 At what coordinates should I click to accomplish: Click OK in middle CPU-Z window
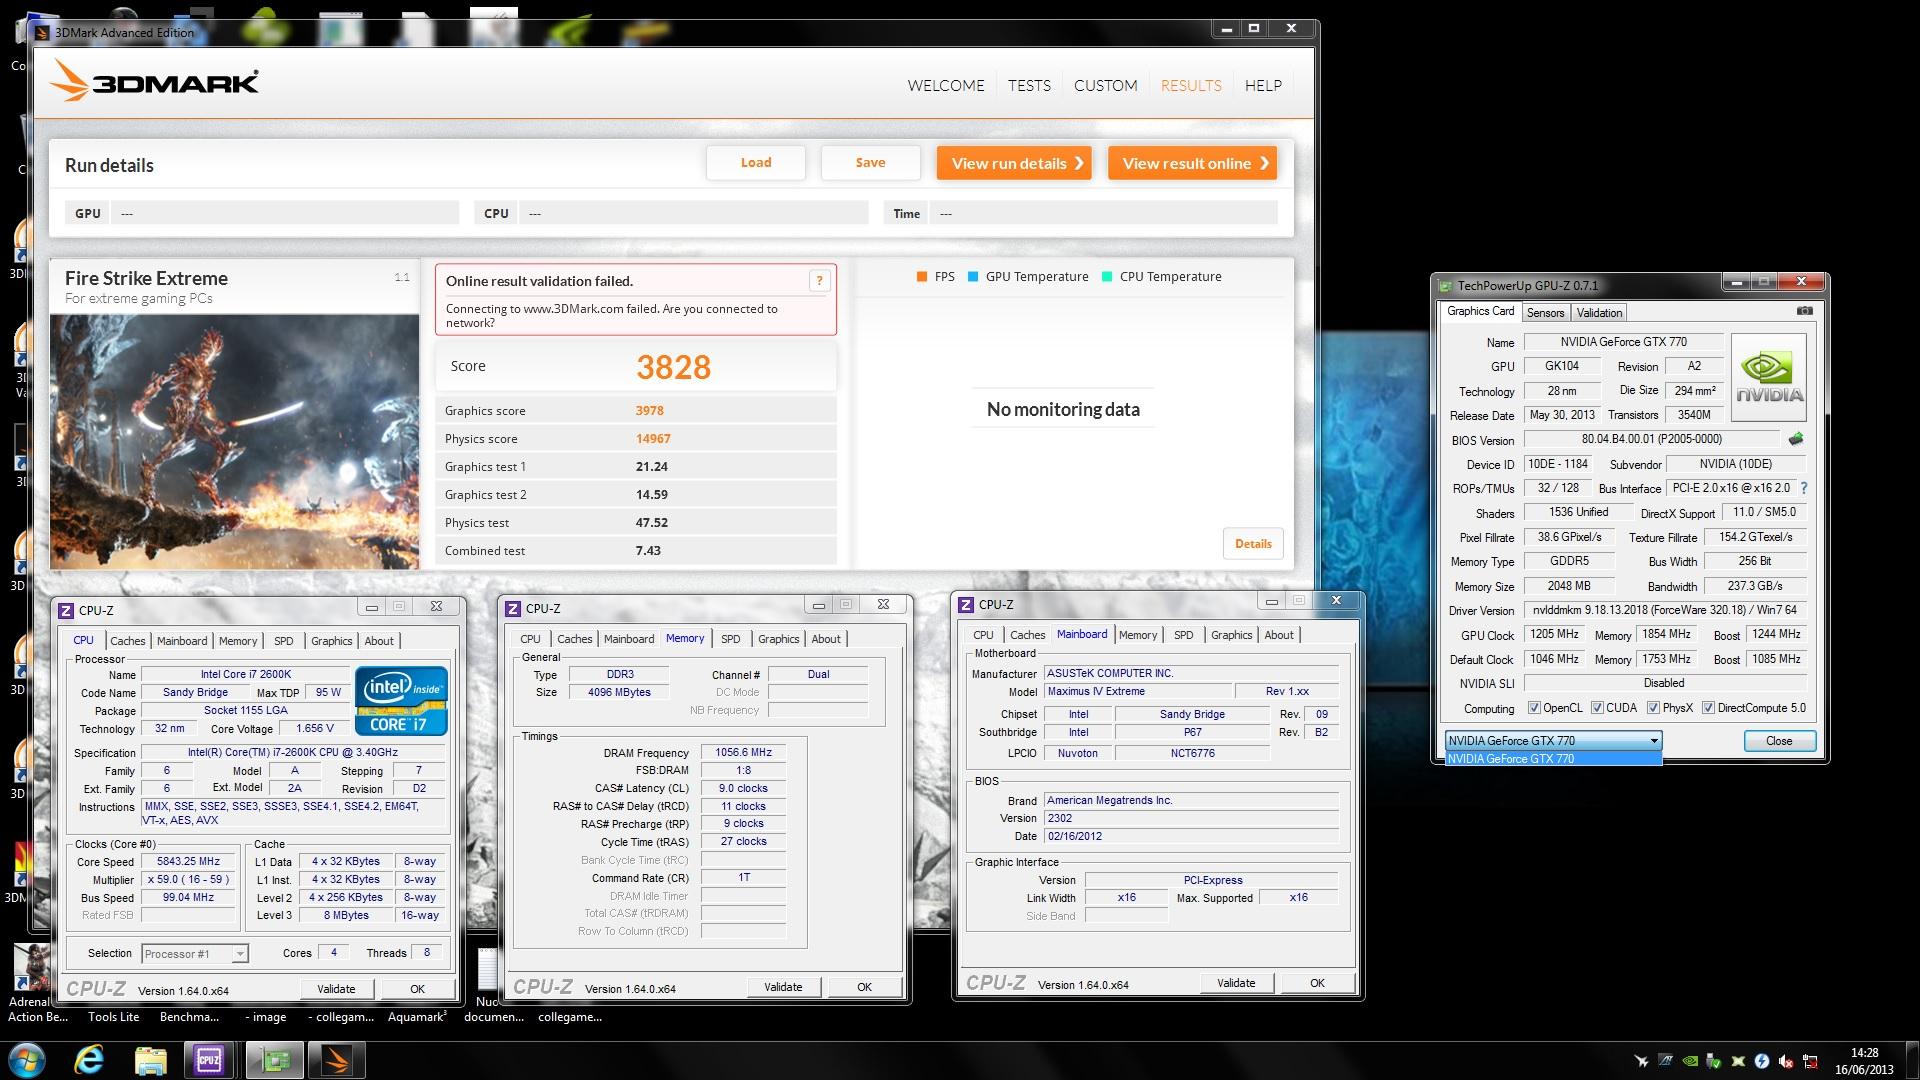click(x=864, y=987)
